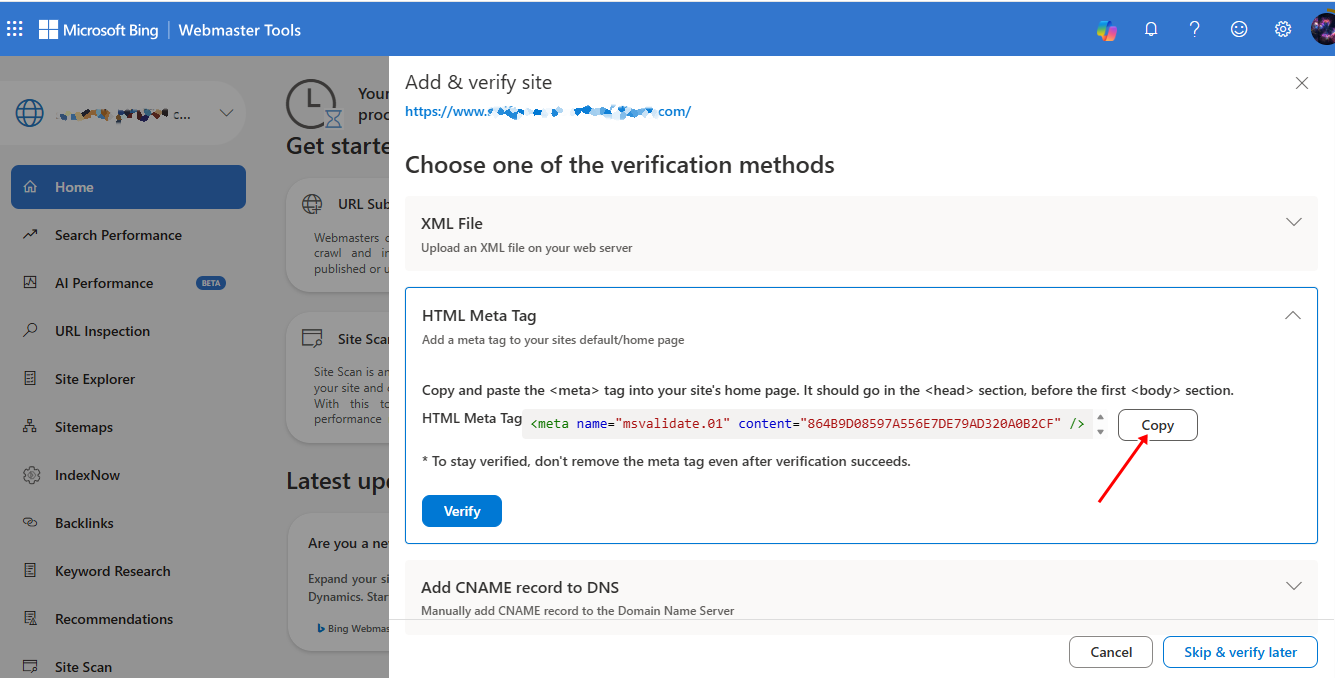Click the BETA badge beside AI Performance
The image size is (1335, 678).
(211, 283)
